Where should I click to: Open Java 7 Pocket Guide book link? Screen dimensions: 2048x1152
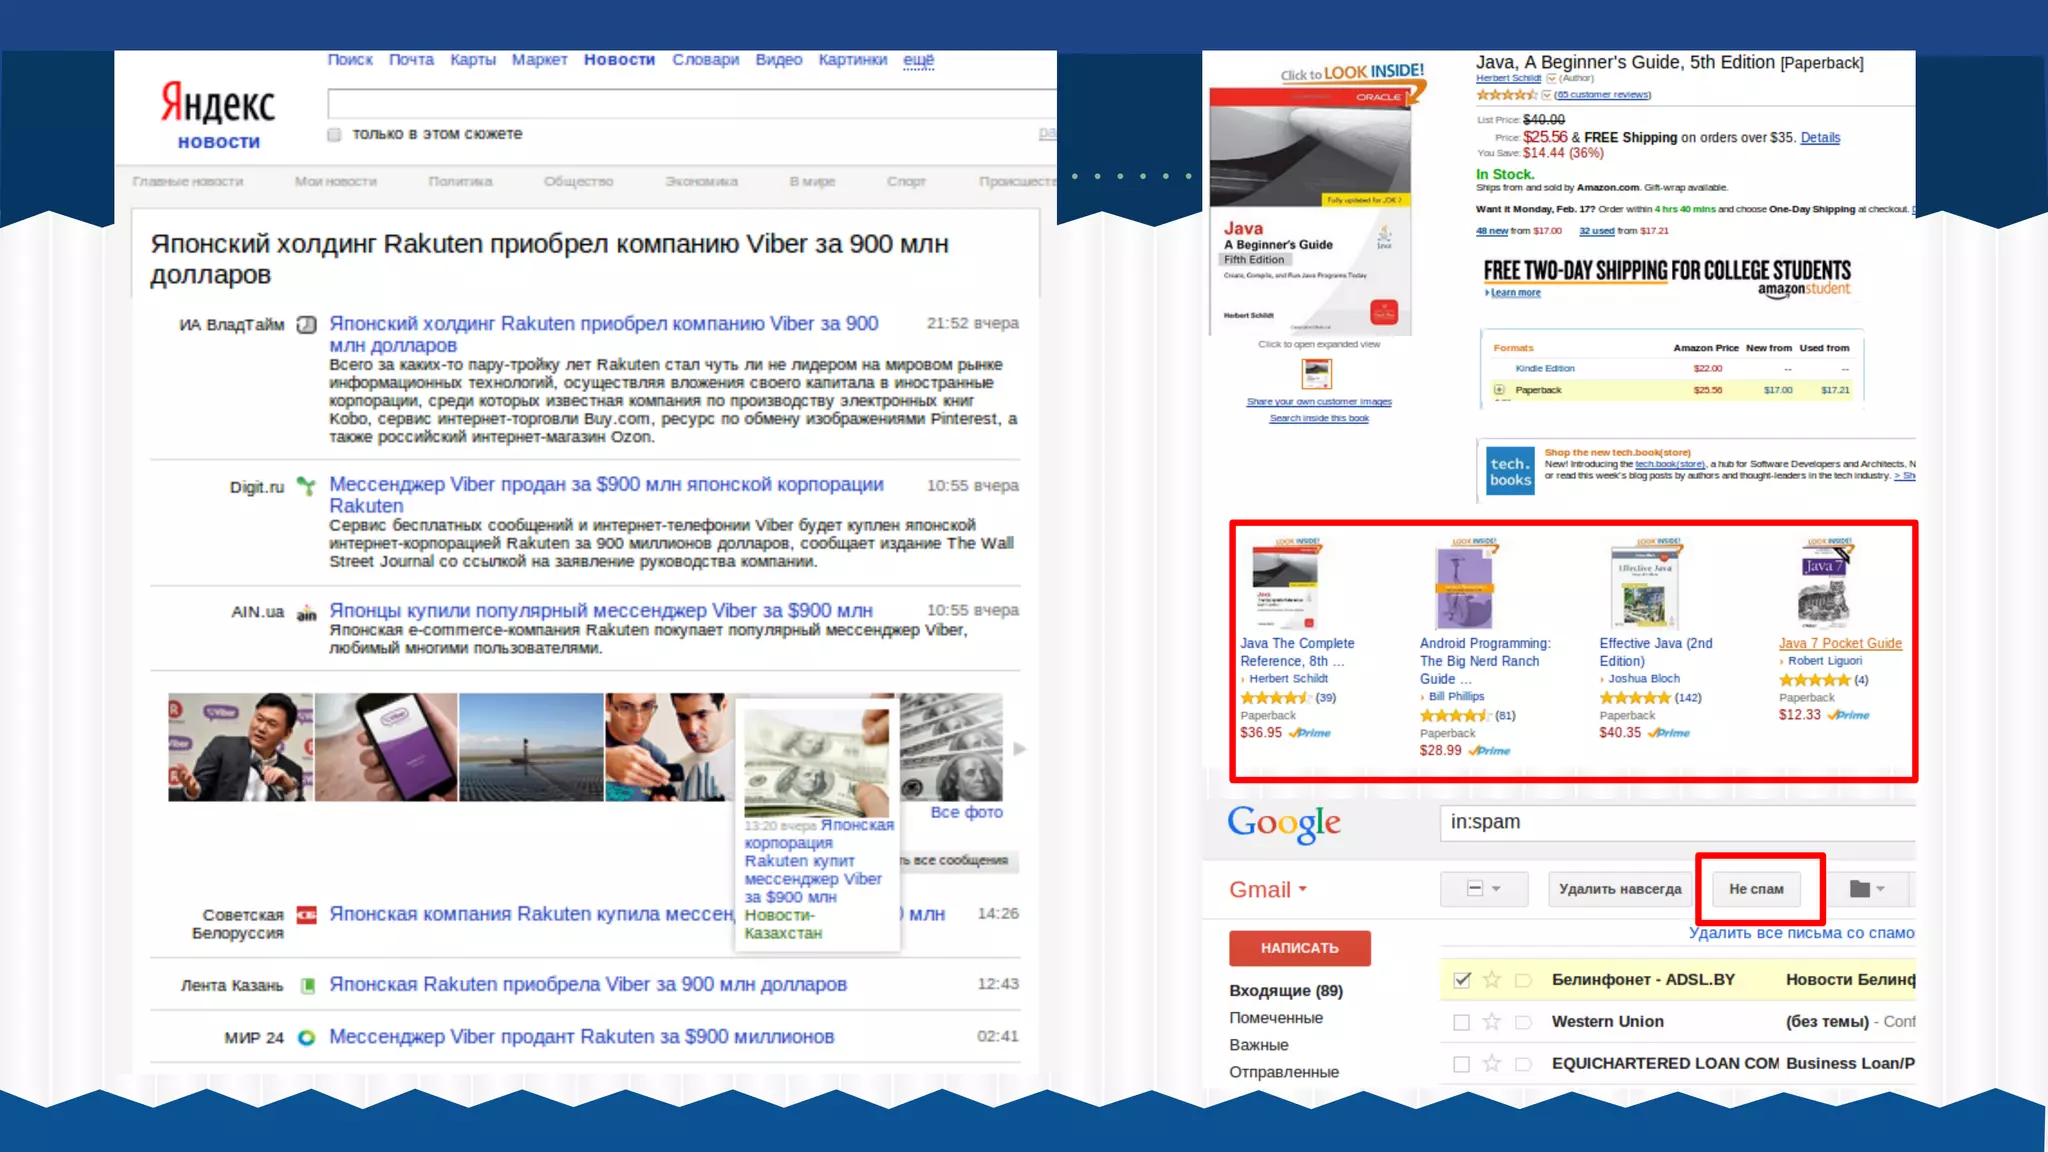(x=1839, y=644)
